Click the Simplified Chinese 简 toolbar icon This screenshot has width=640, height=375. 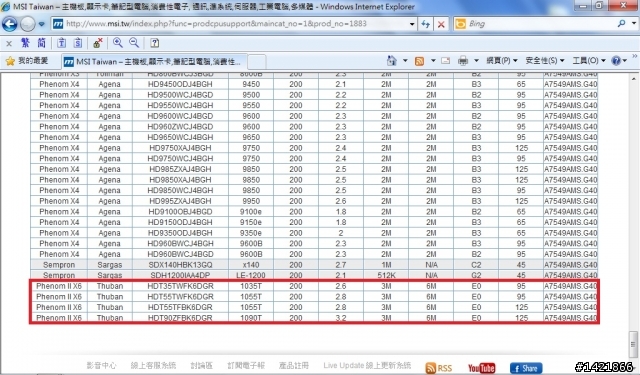coord(41,42)
